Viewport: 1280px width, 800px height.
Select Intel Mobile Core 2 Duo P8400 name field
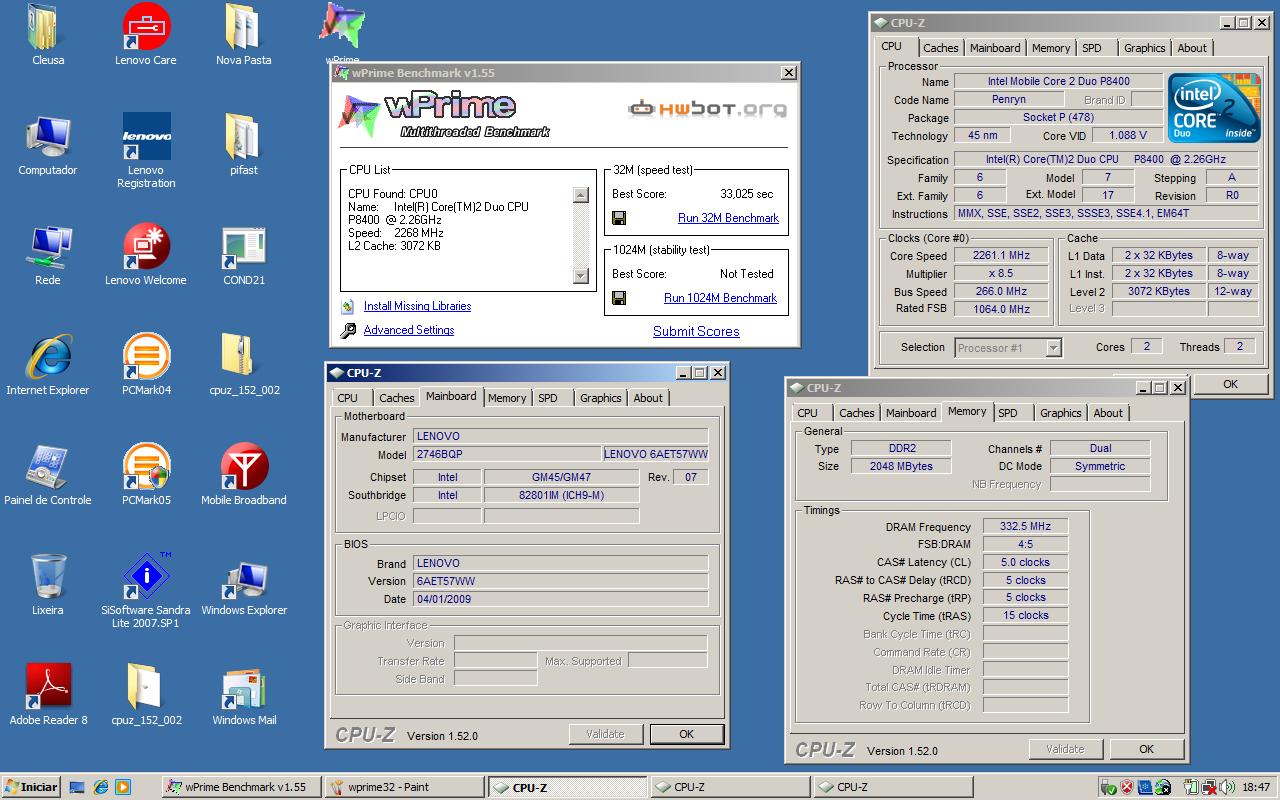click(x=1058, y=82)
